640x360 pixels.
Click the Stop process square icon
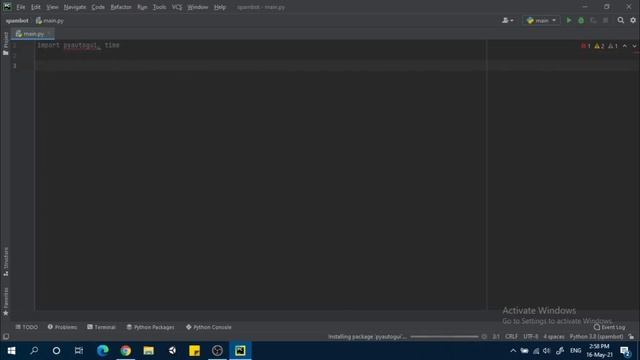(x=606, y=20)
